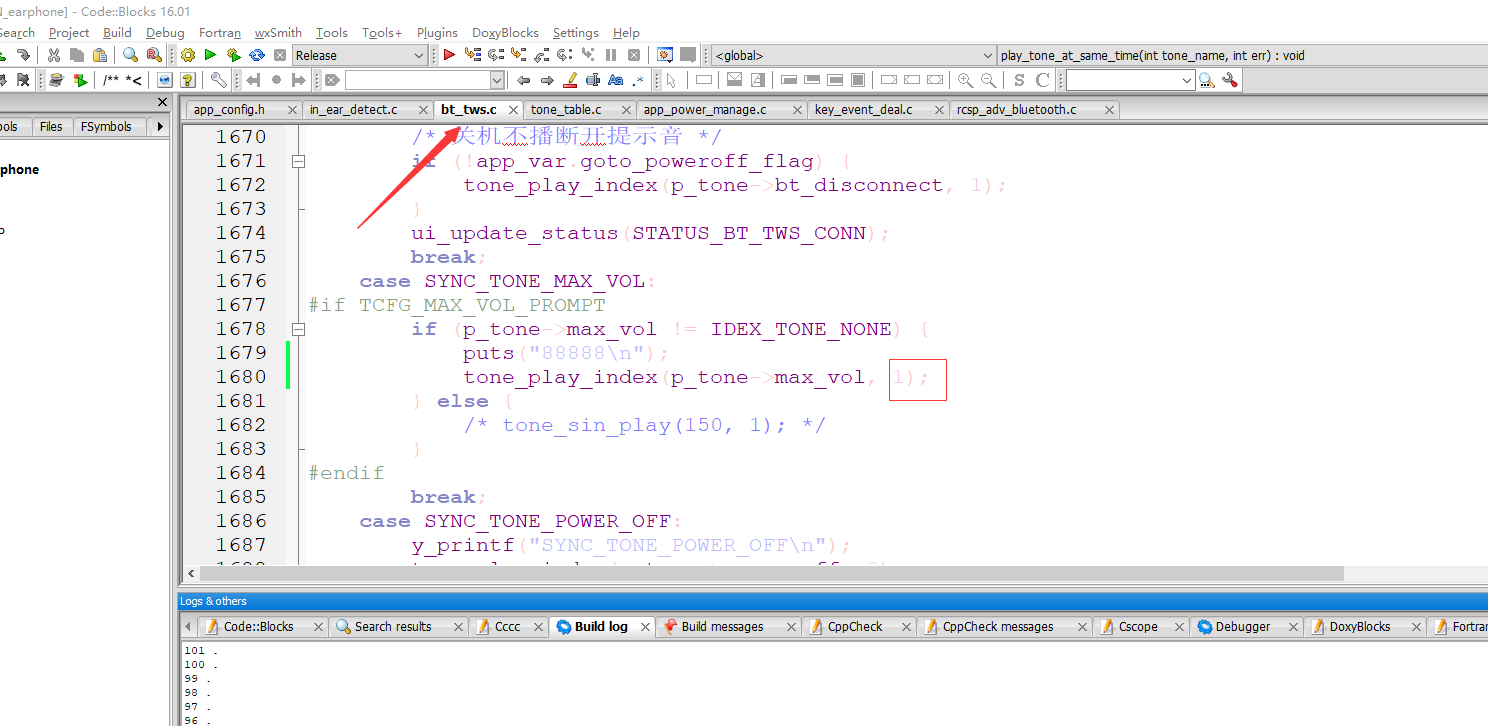Click the Paste clipboard icon
The width and height of the screenshot is (1488, 726).
click(100, 55)
